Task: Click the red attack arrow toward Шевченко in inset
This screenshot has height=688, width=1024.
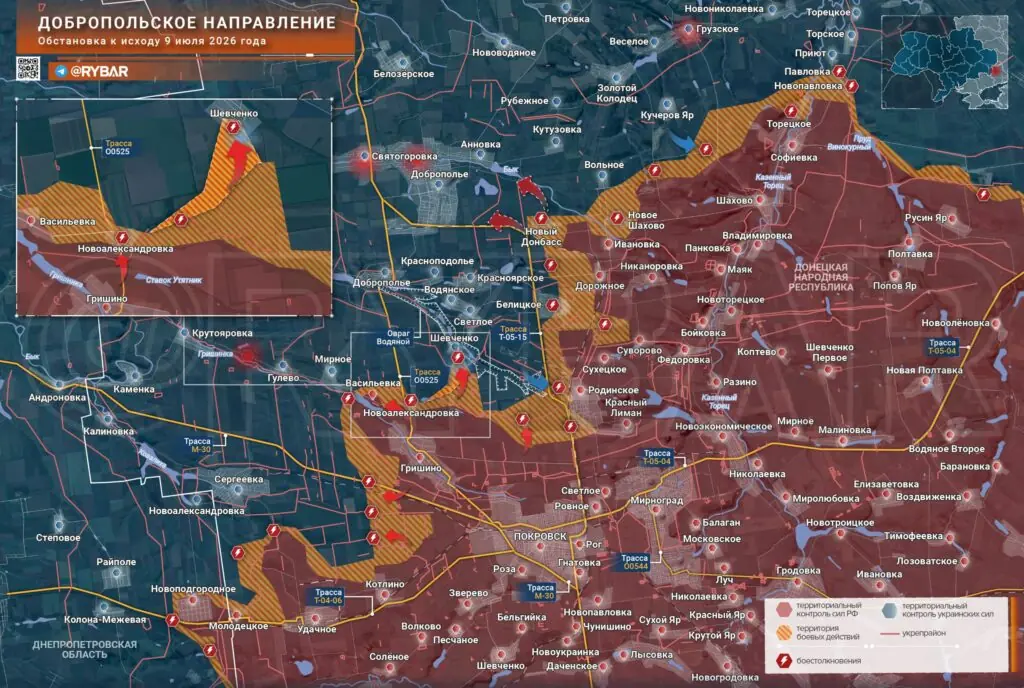Action: [x=238, y=159]
